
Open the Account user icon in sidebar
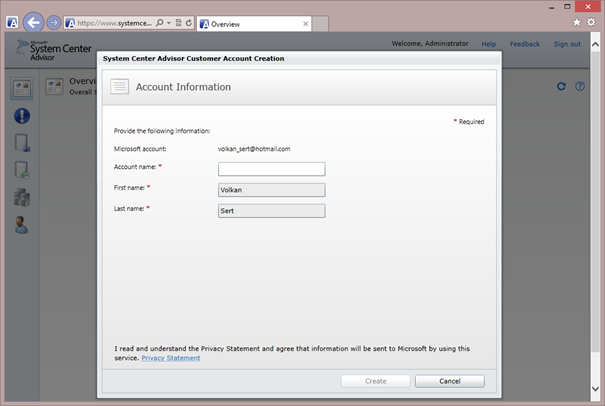21,225
